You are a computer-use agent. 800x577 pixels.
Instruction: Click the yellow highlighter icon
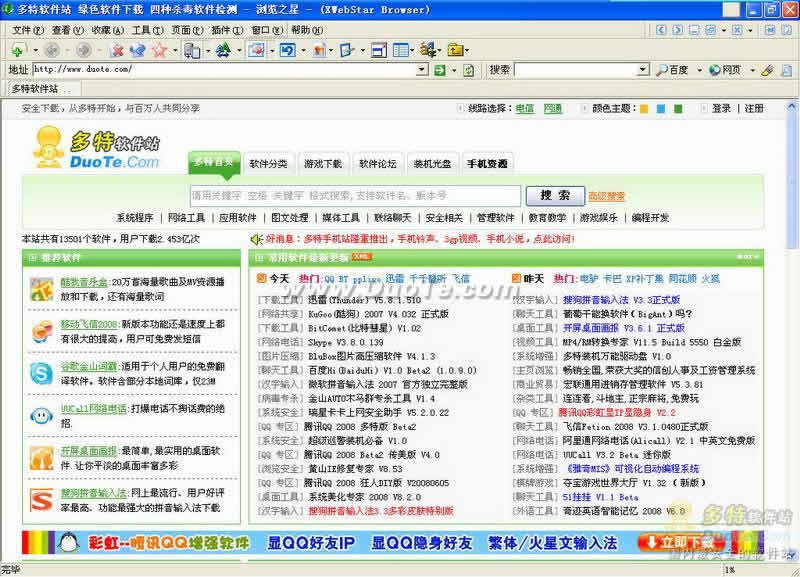767,70
